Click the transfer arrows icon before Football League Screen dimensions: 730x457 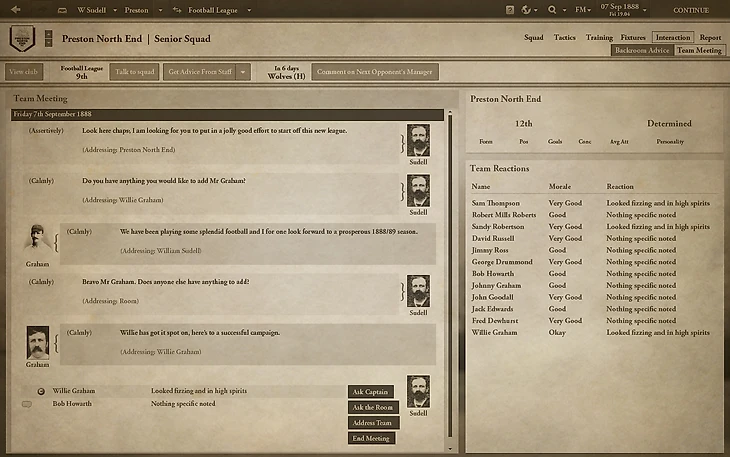coord(179,10)
